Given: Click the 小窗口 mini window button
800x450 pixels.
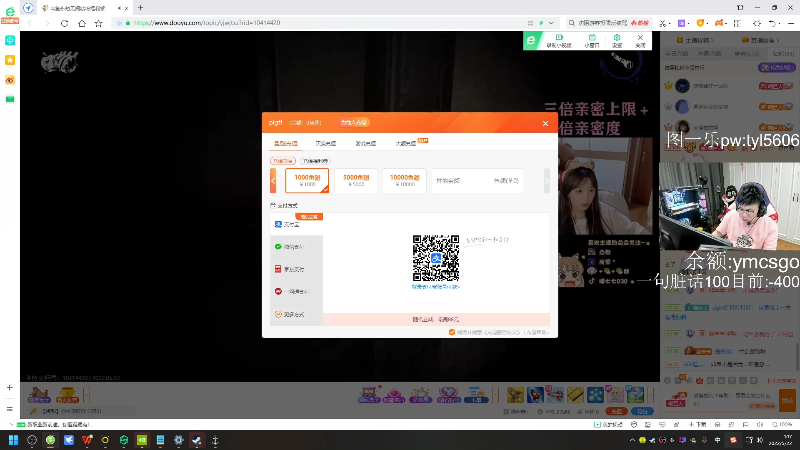Looking at the screenshot, I should [x=592, y=41].
